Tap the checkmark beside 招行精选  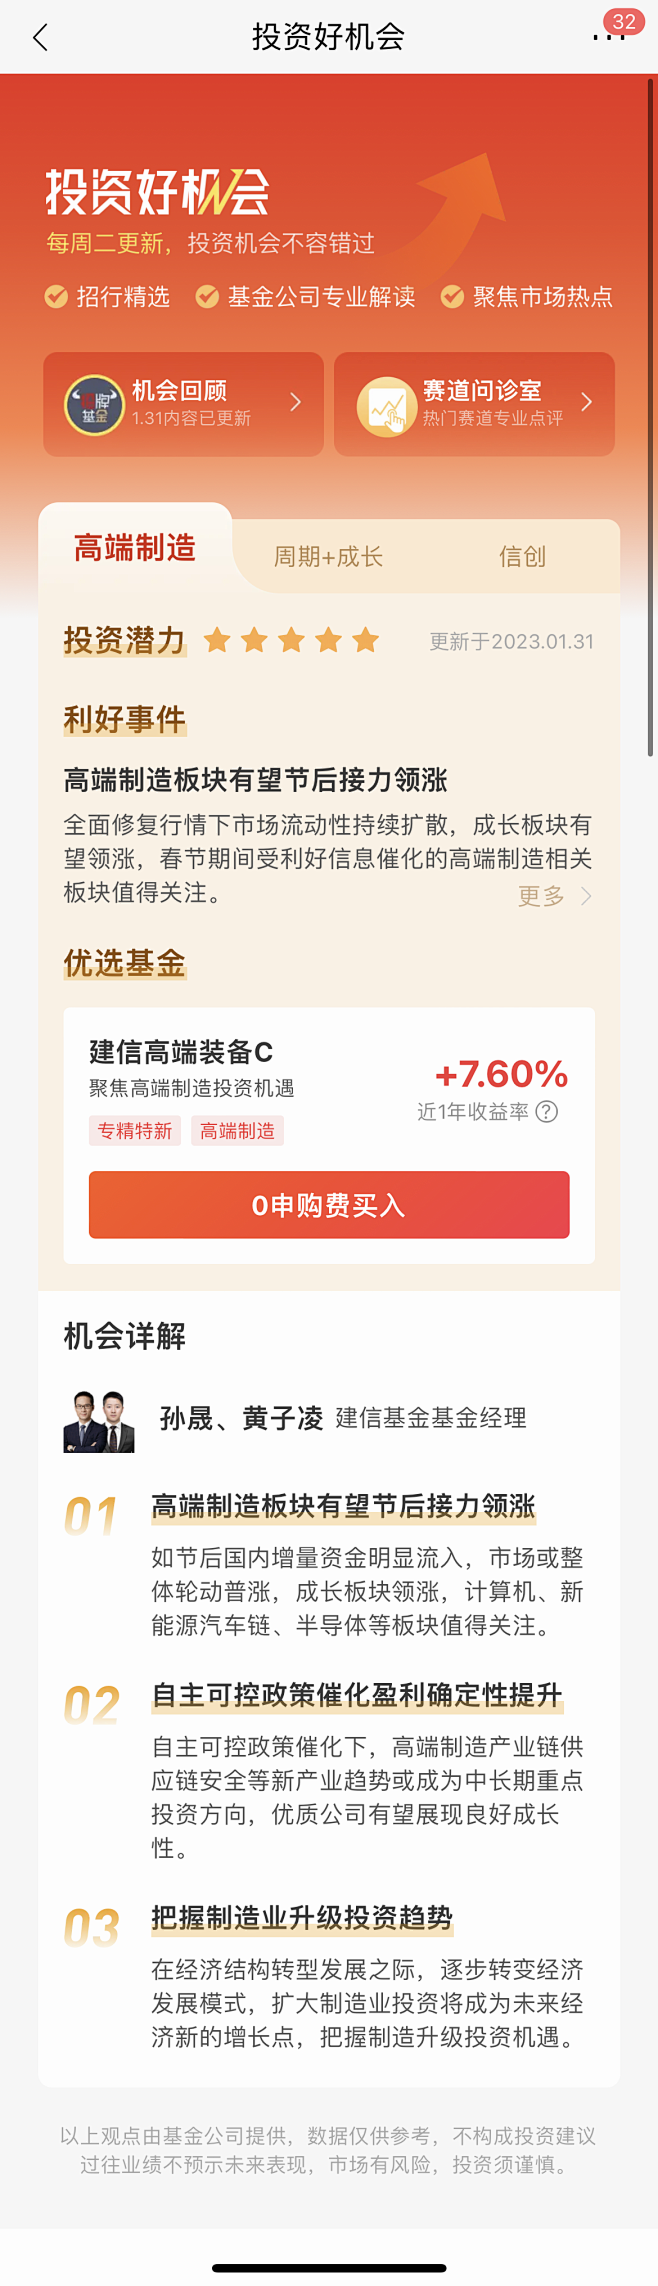(56, 297)
